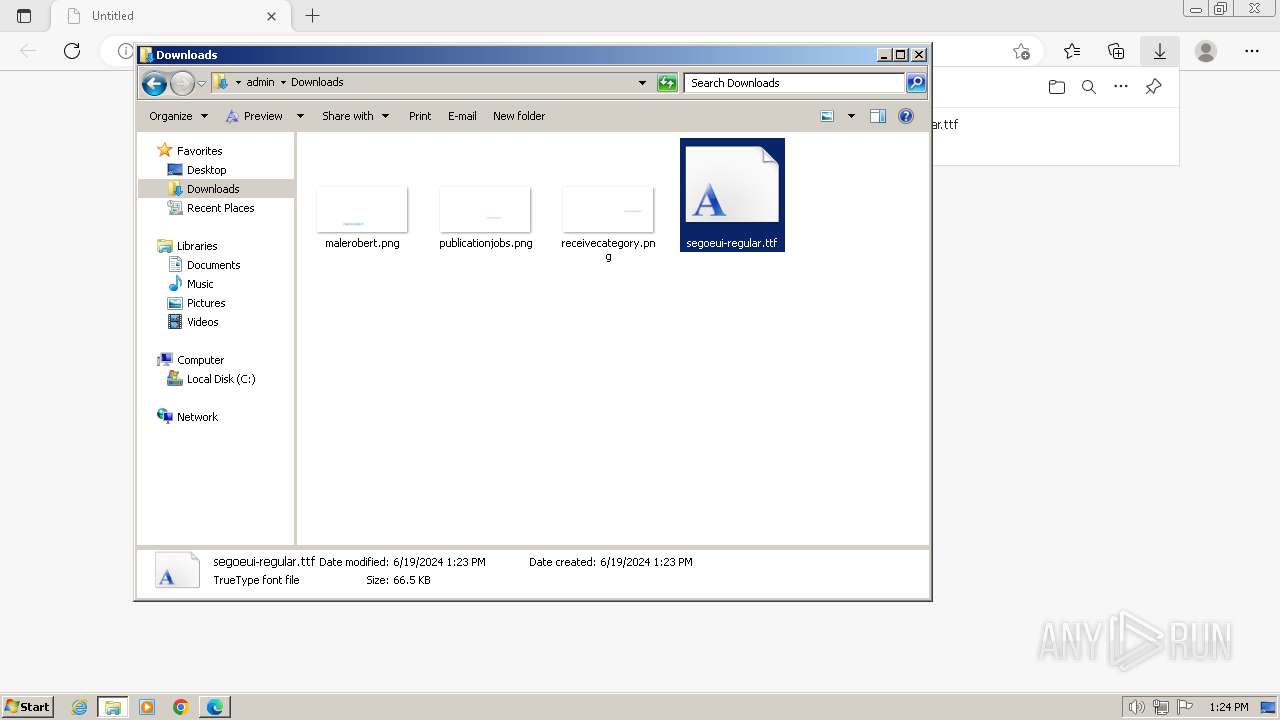Click the Action Center flag tray icon
The height and width of the screenshot is (720, 1280).
pyautogui.click(x=1185, y=707)
